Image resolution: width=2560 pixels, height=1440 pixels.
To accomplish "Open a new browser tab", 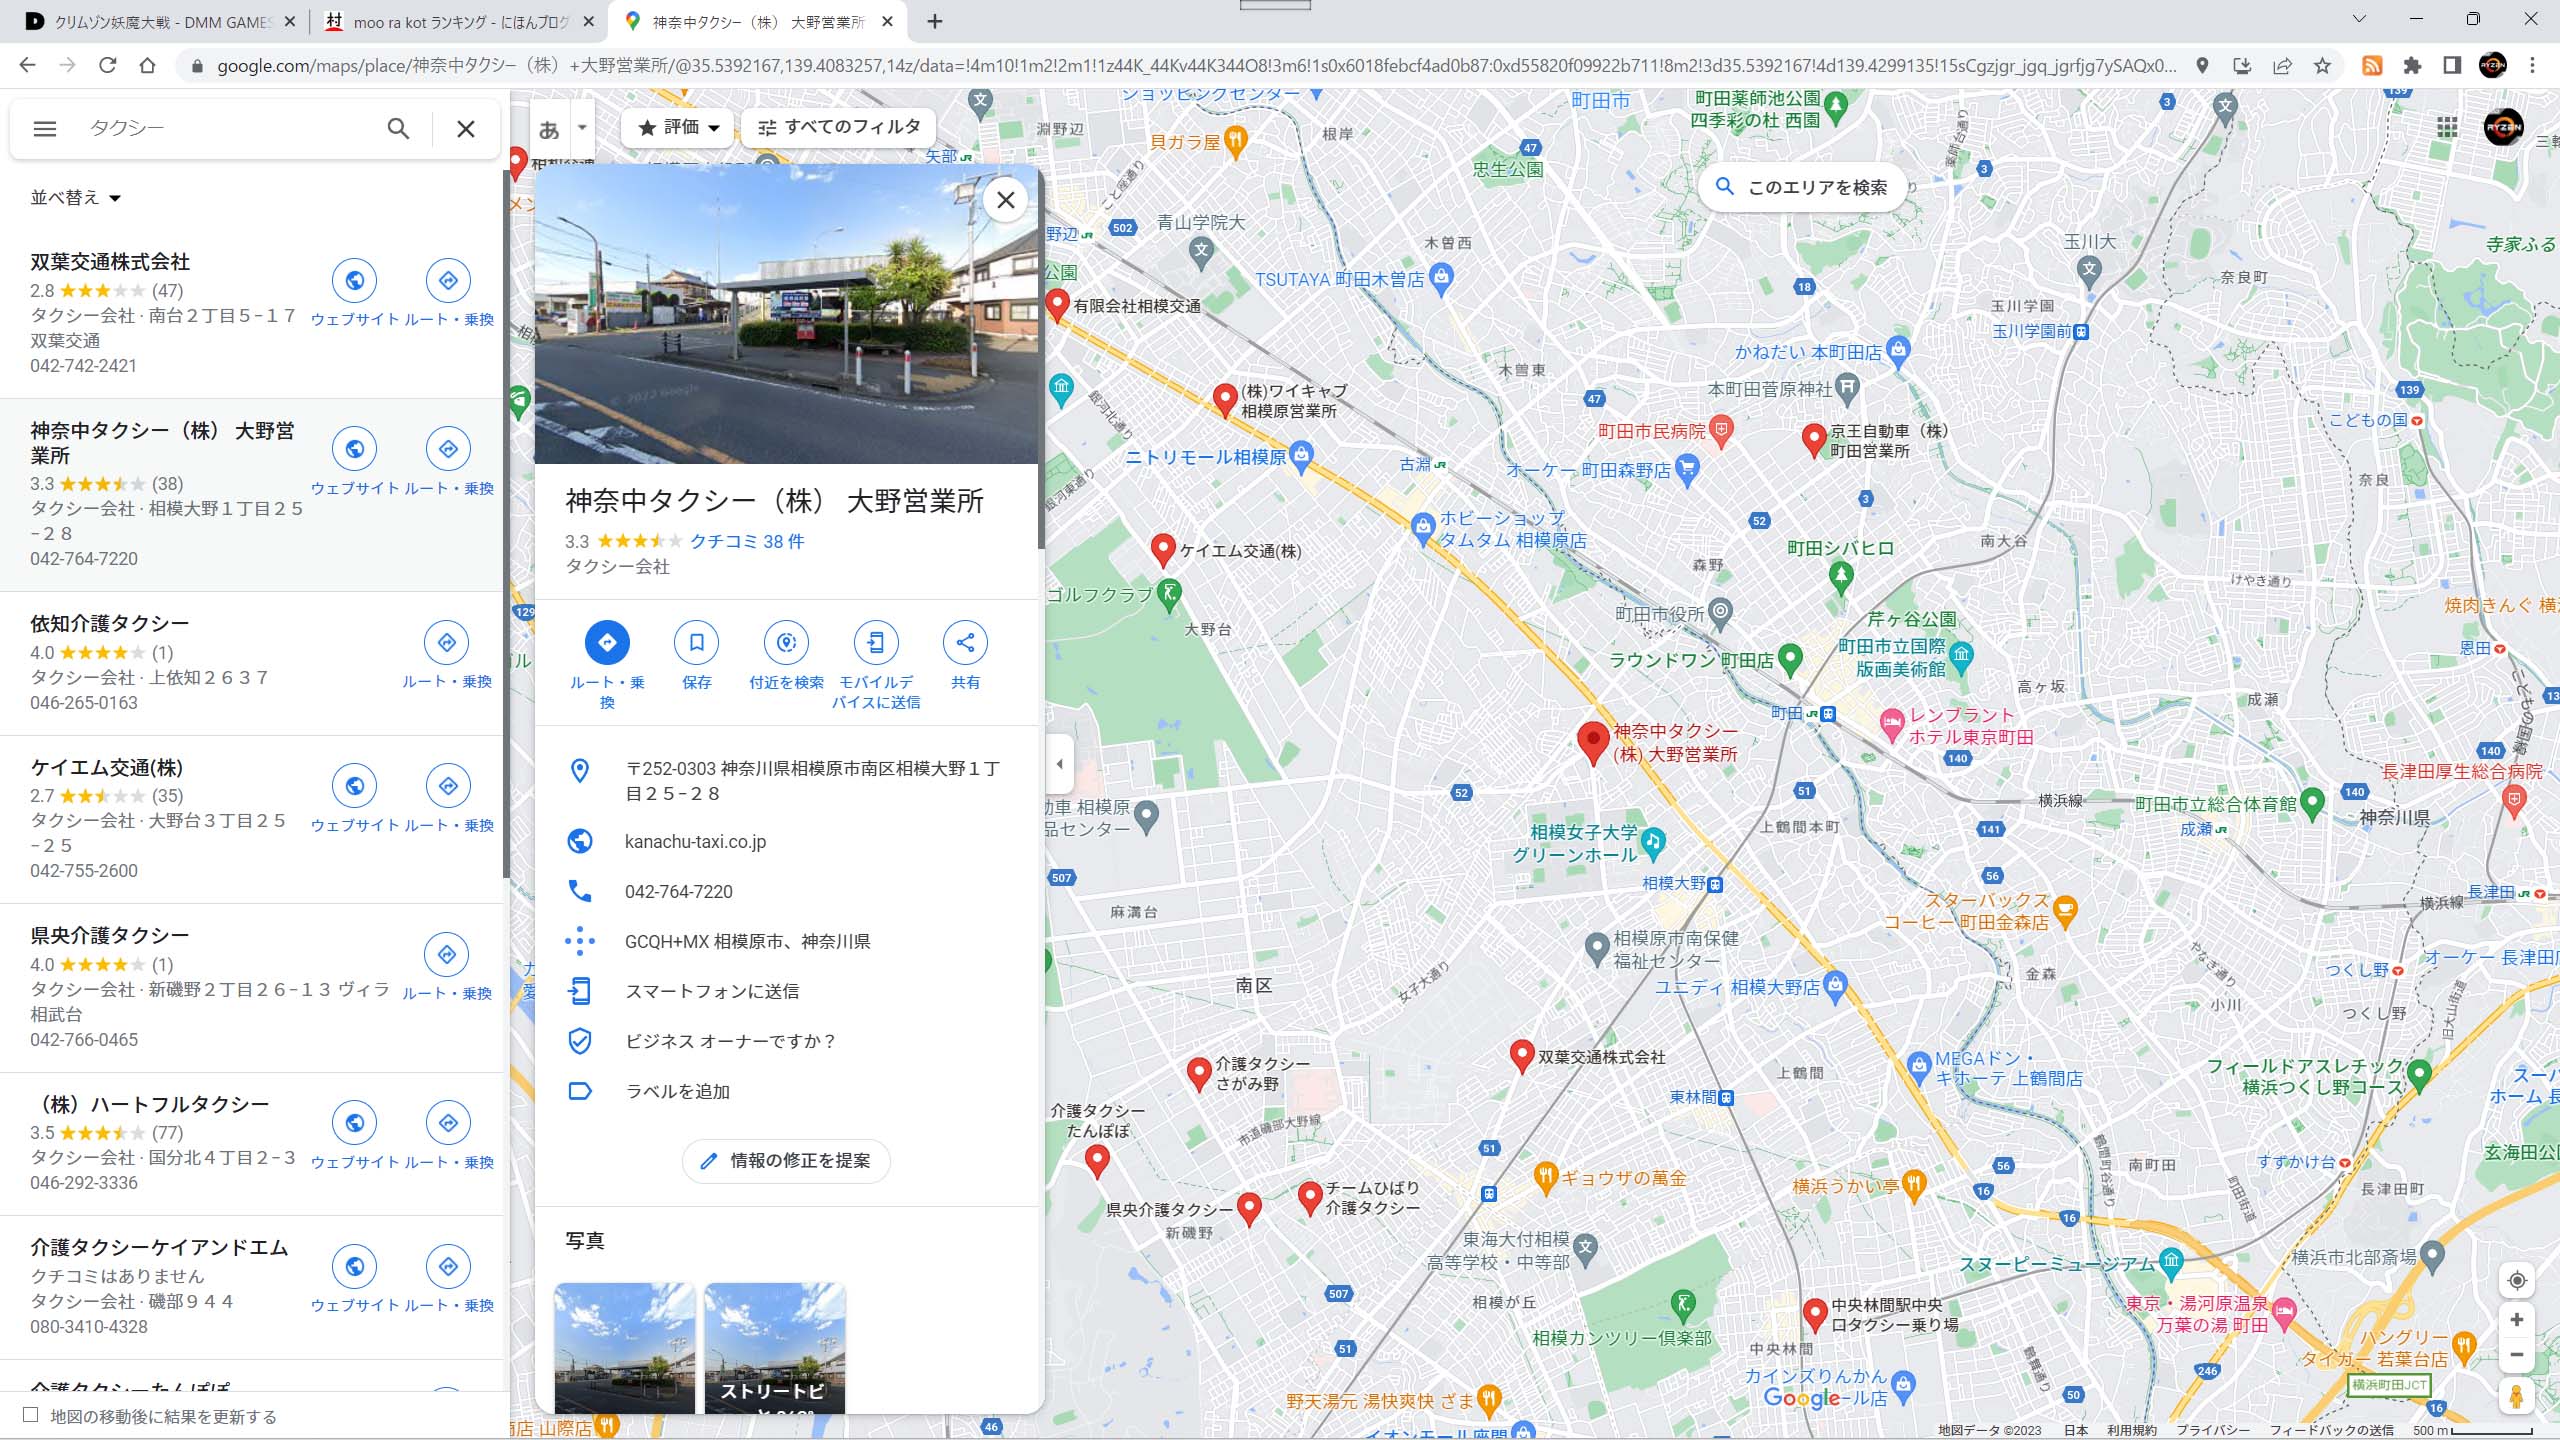I will coord(935,21).
